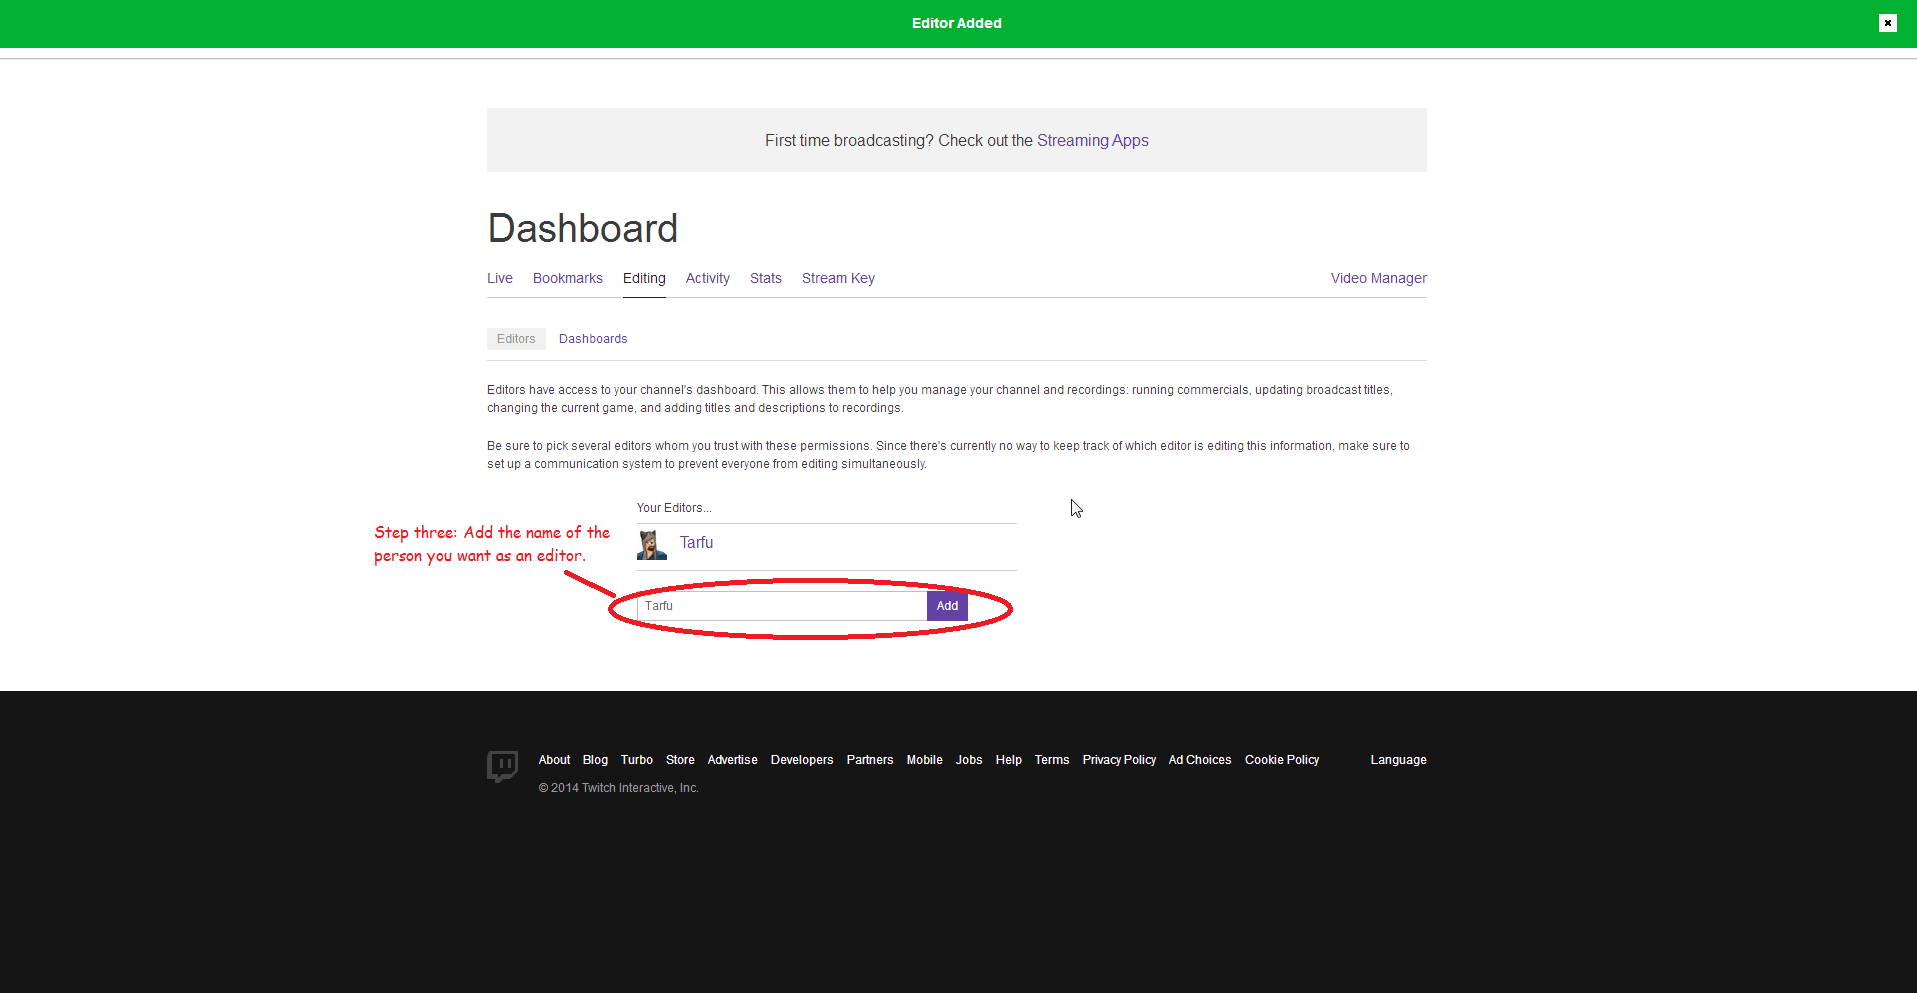
Task: Open the About footer link
Action: (x=554, y=760)
